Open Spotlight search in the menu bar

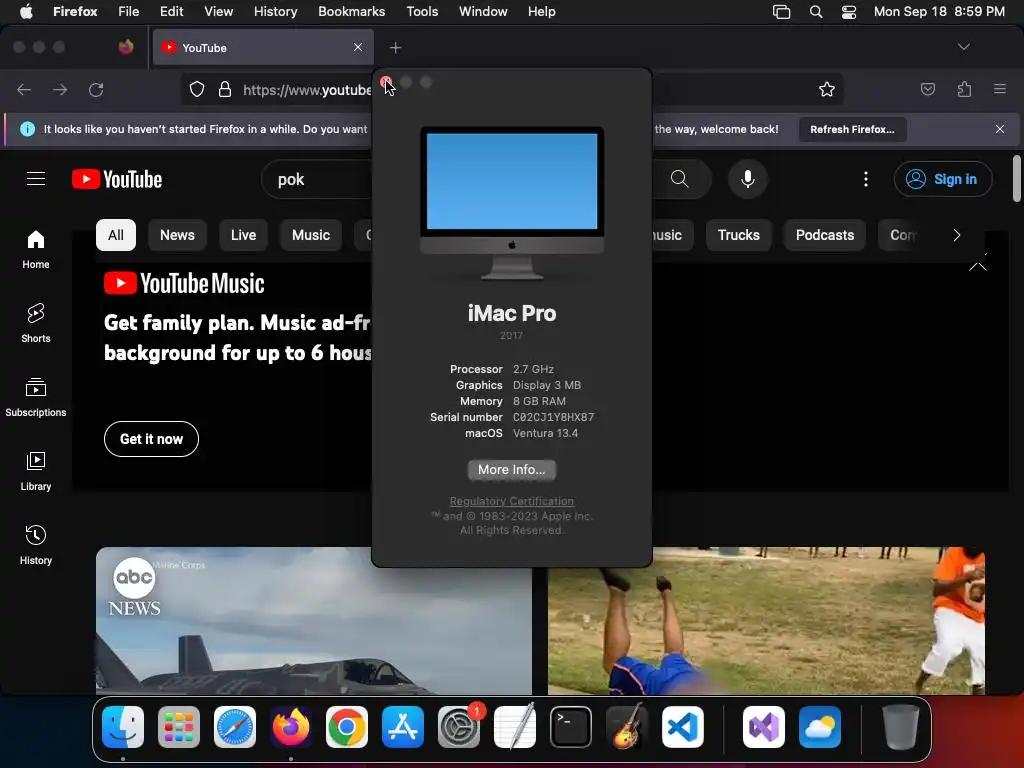(816, 12)
